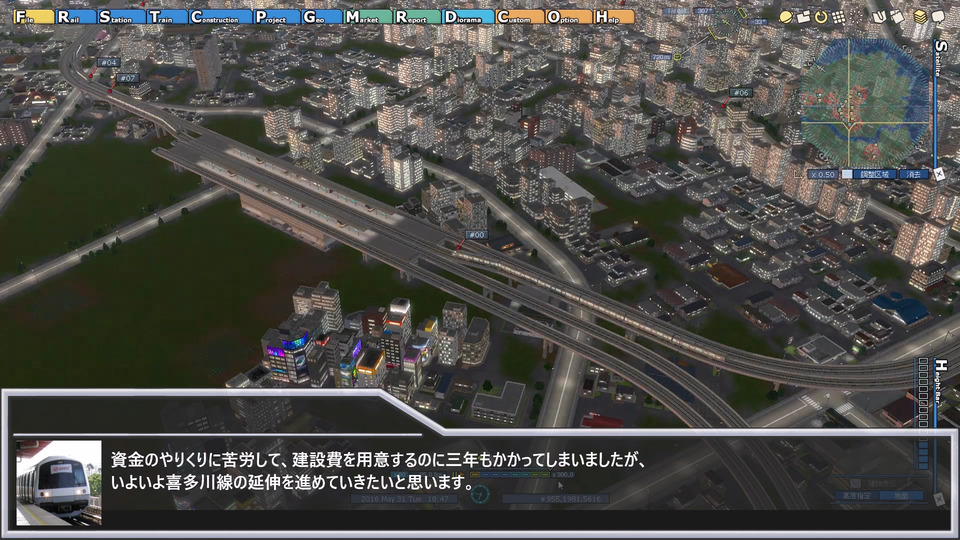Select train marker #00 near station
The image size is (960, 540).
point(476,234)
